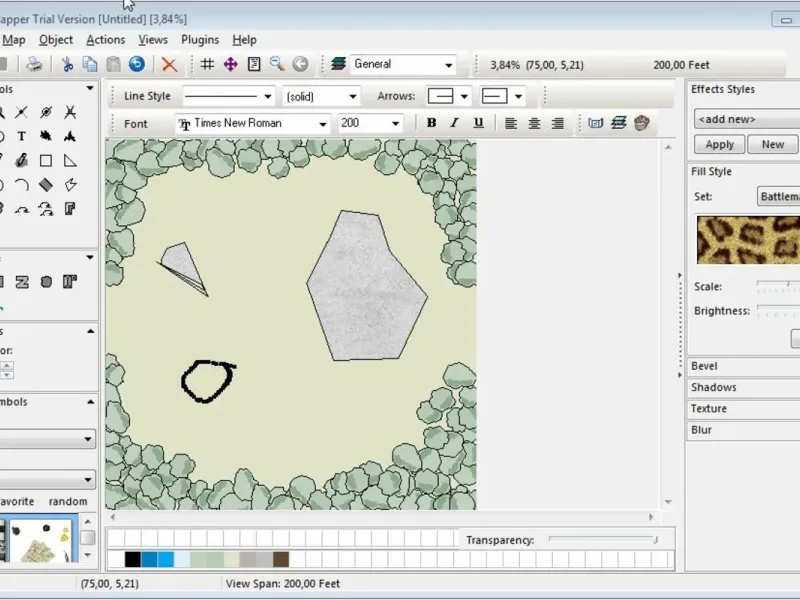Screen dimensions: 800x600
Task: Set text alignment to center
Action: [534, 123]
